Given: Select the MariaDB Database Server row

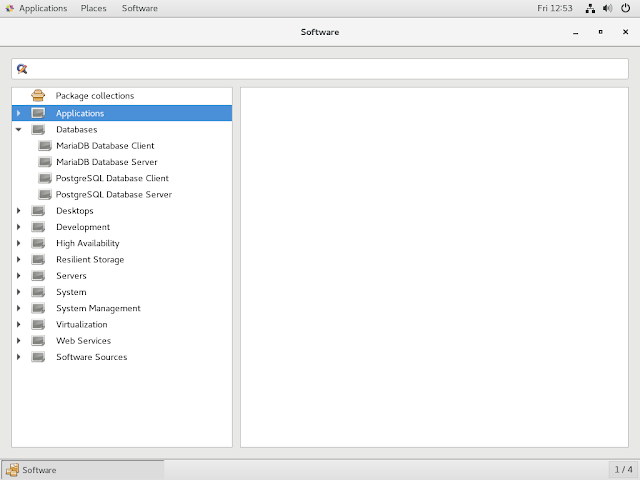Looking at the screenshot, I should click(122, 162).
